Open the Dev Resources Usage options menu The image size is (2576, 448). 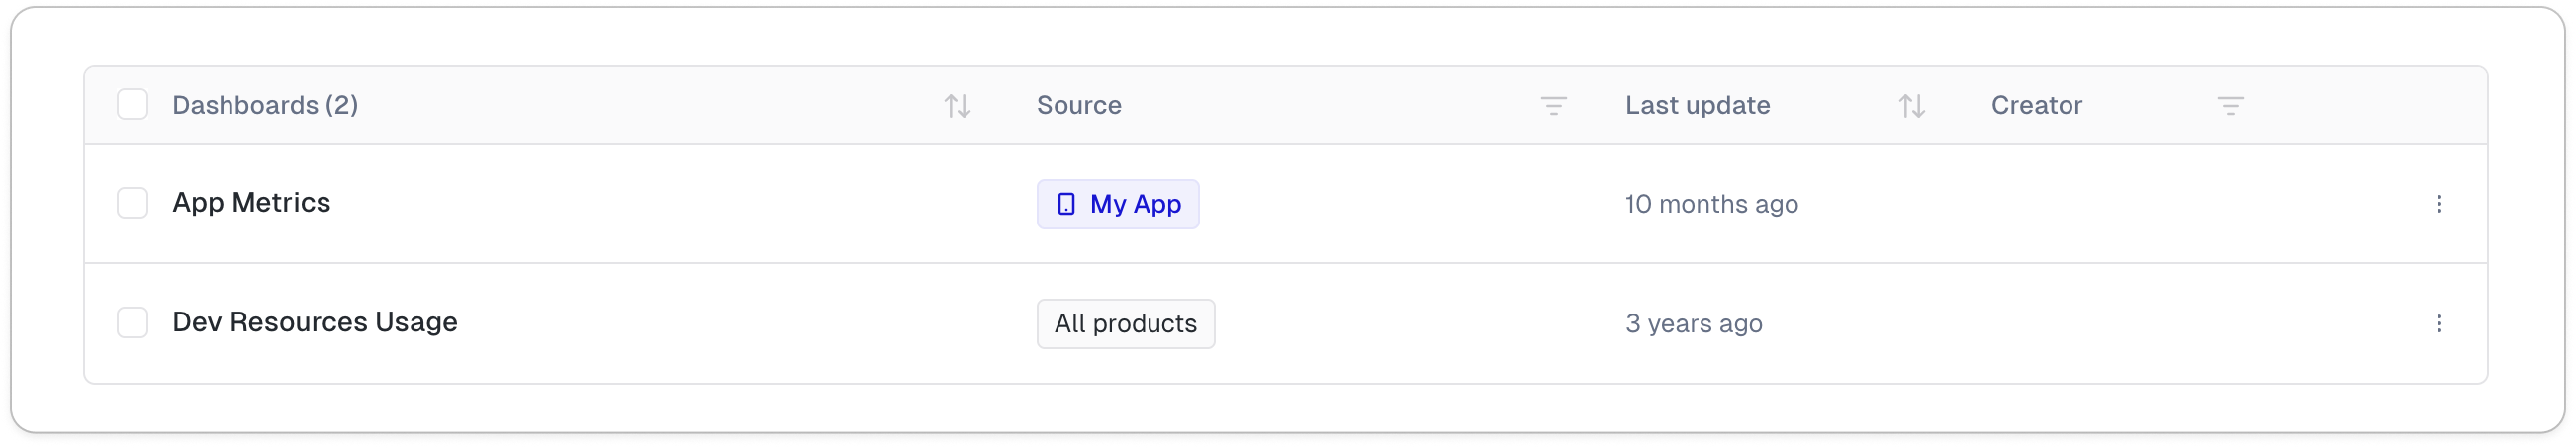(2439, 323)
